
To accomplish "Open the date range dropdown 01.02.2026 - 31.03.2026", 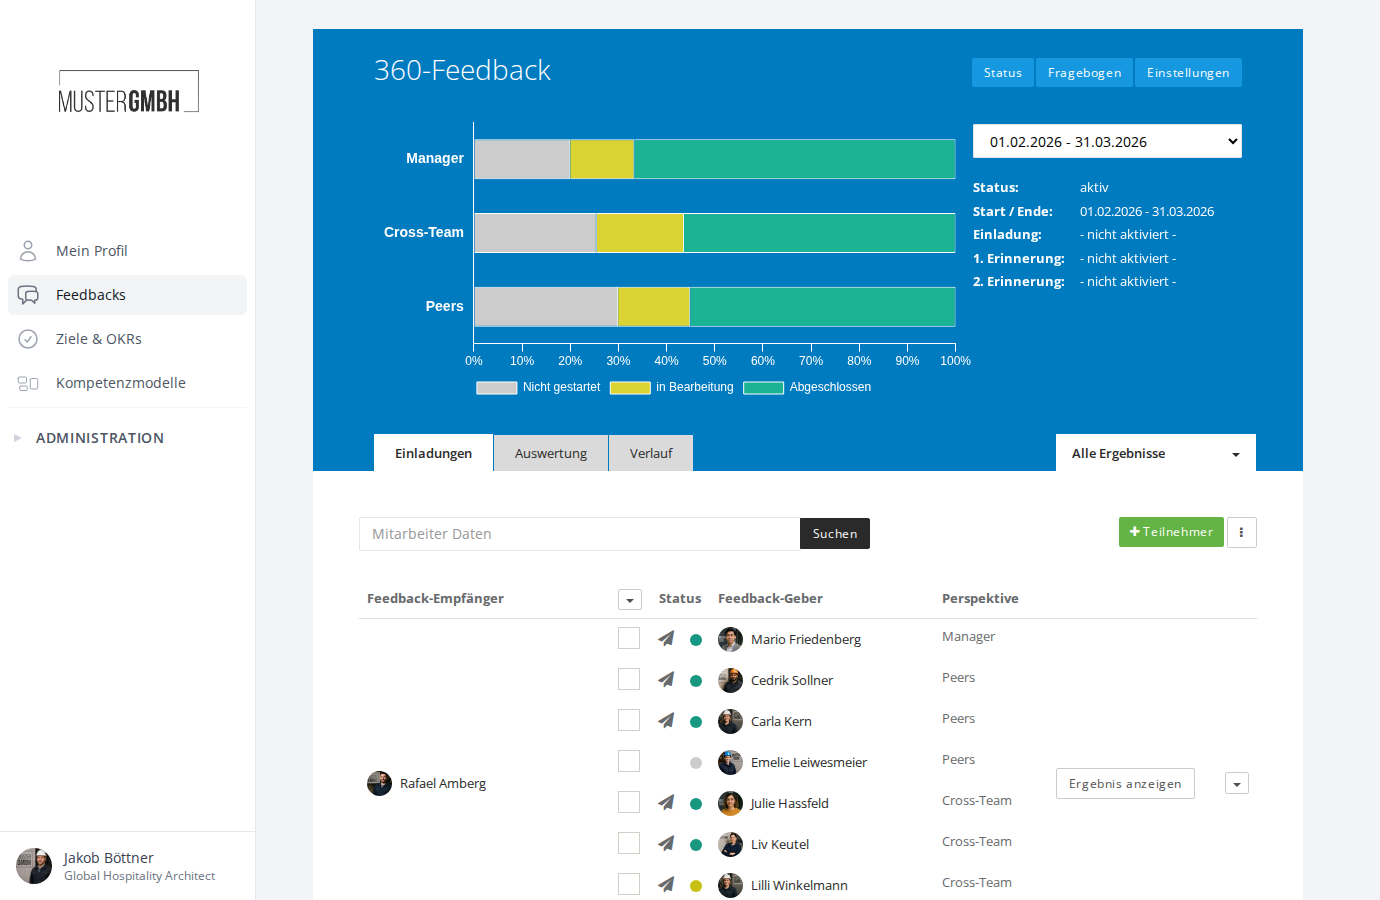I will click(1107, 141).
